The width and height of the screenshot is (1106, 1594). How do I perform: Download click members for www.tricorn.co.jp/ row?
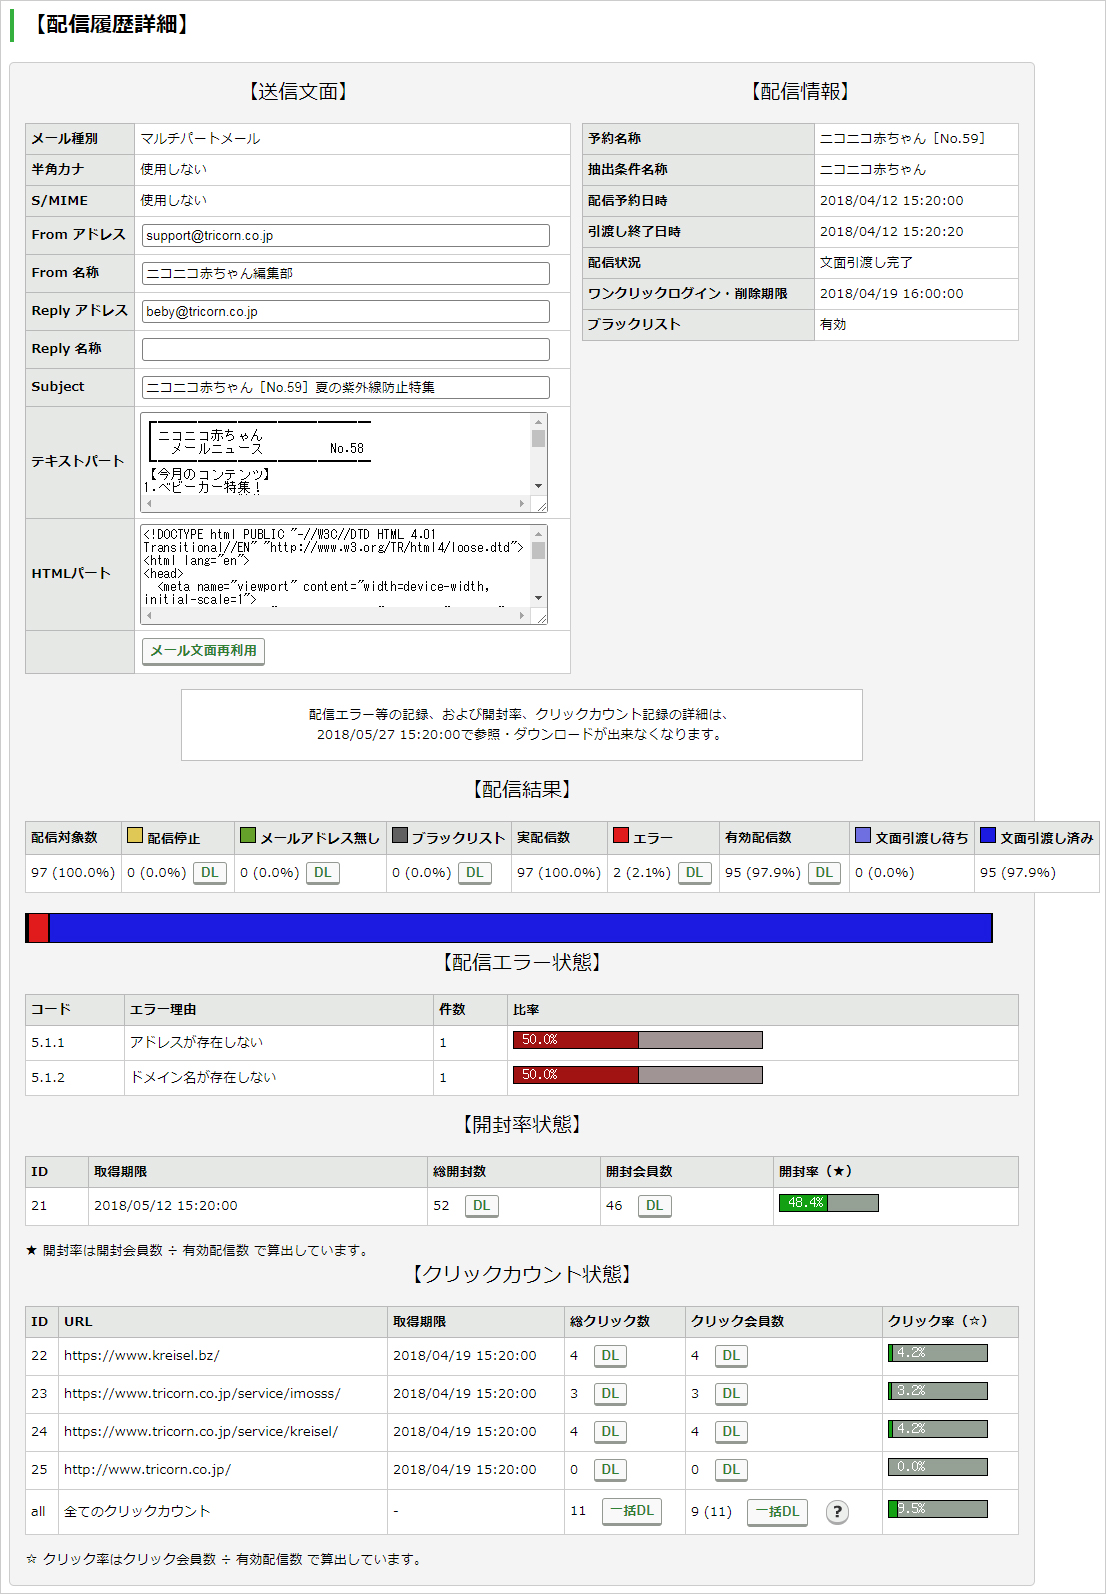[732, 1470]
